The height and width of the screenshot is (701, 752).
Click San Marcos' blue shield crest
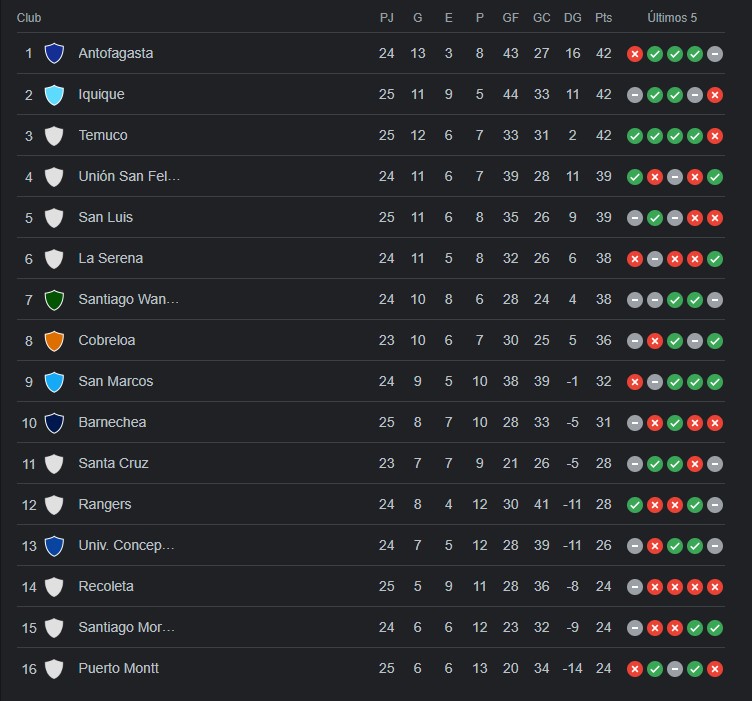(x=54, y=382)
